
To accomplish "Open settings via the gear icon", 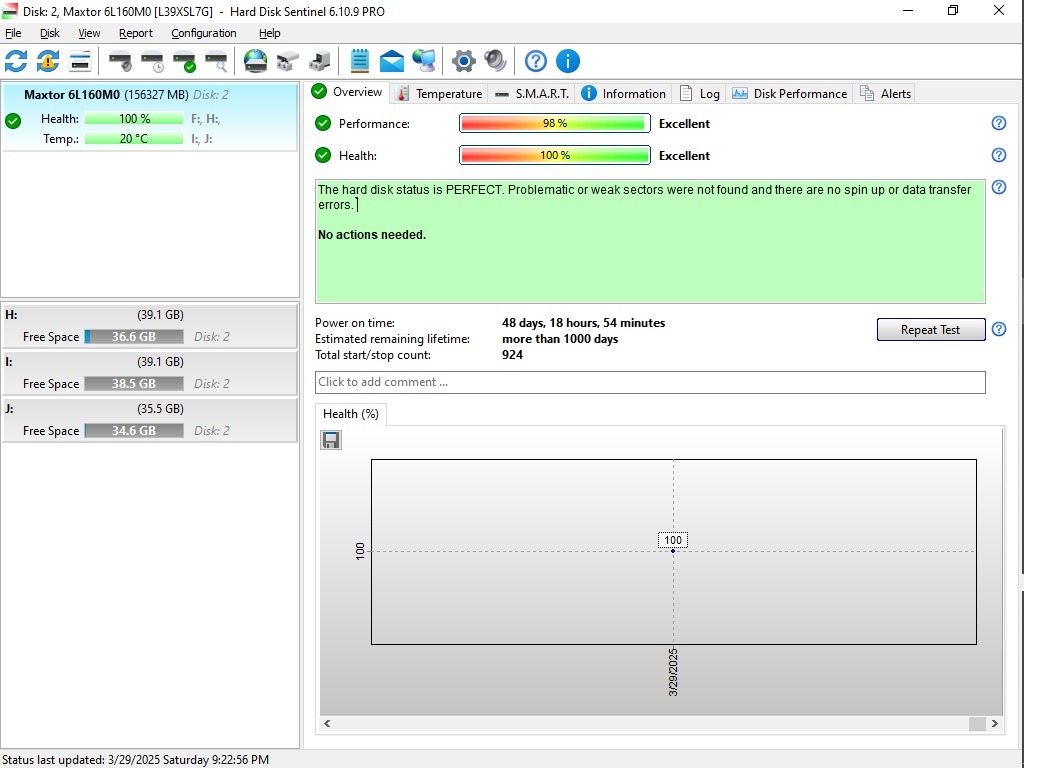I will (463, 61).
